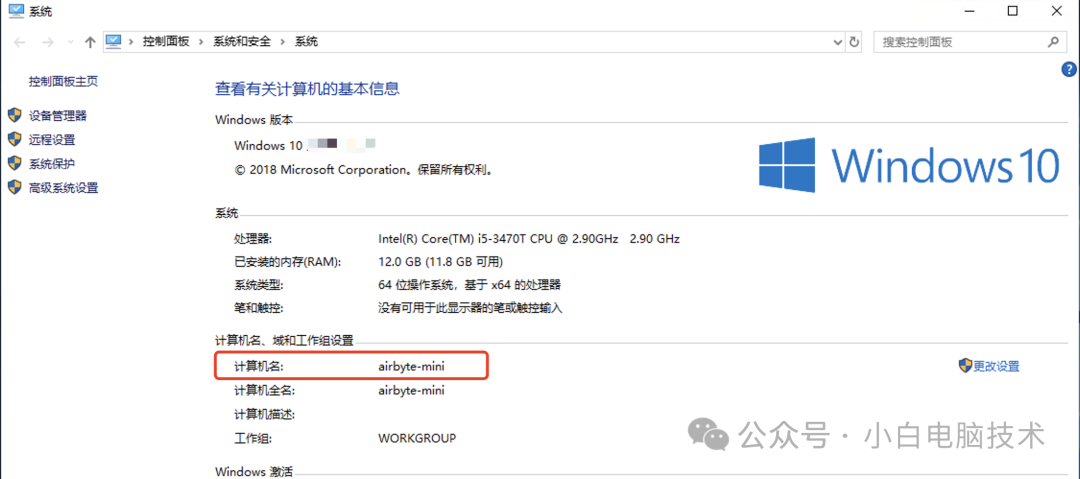
Task: Select 控制面板 breadcrumb
Action: (166, 41)
